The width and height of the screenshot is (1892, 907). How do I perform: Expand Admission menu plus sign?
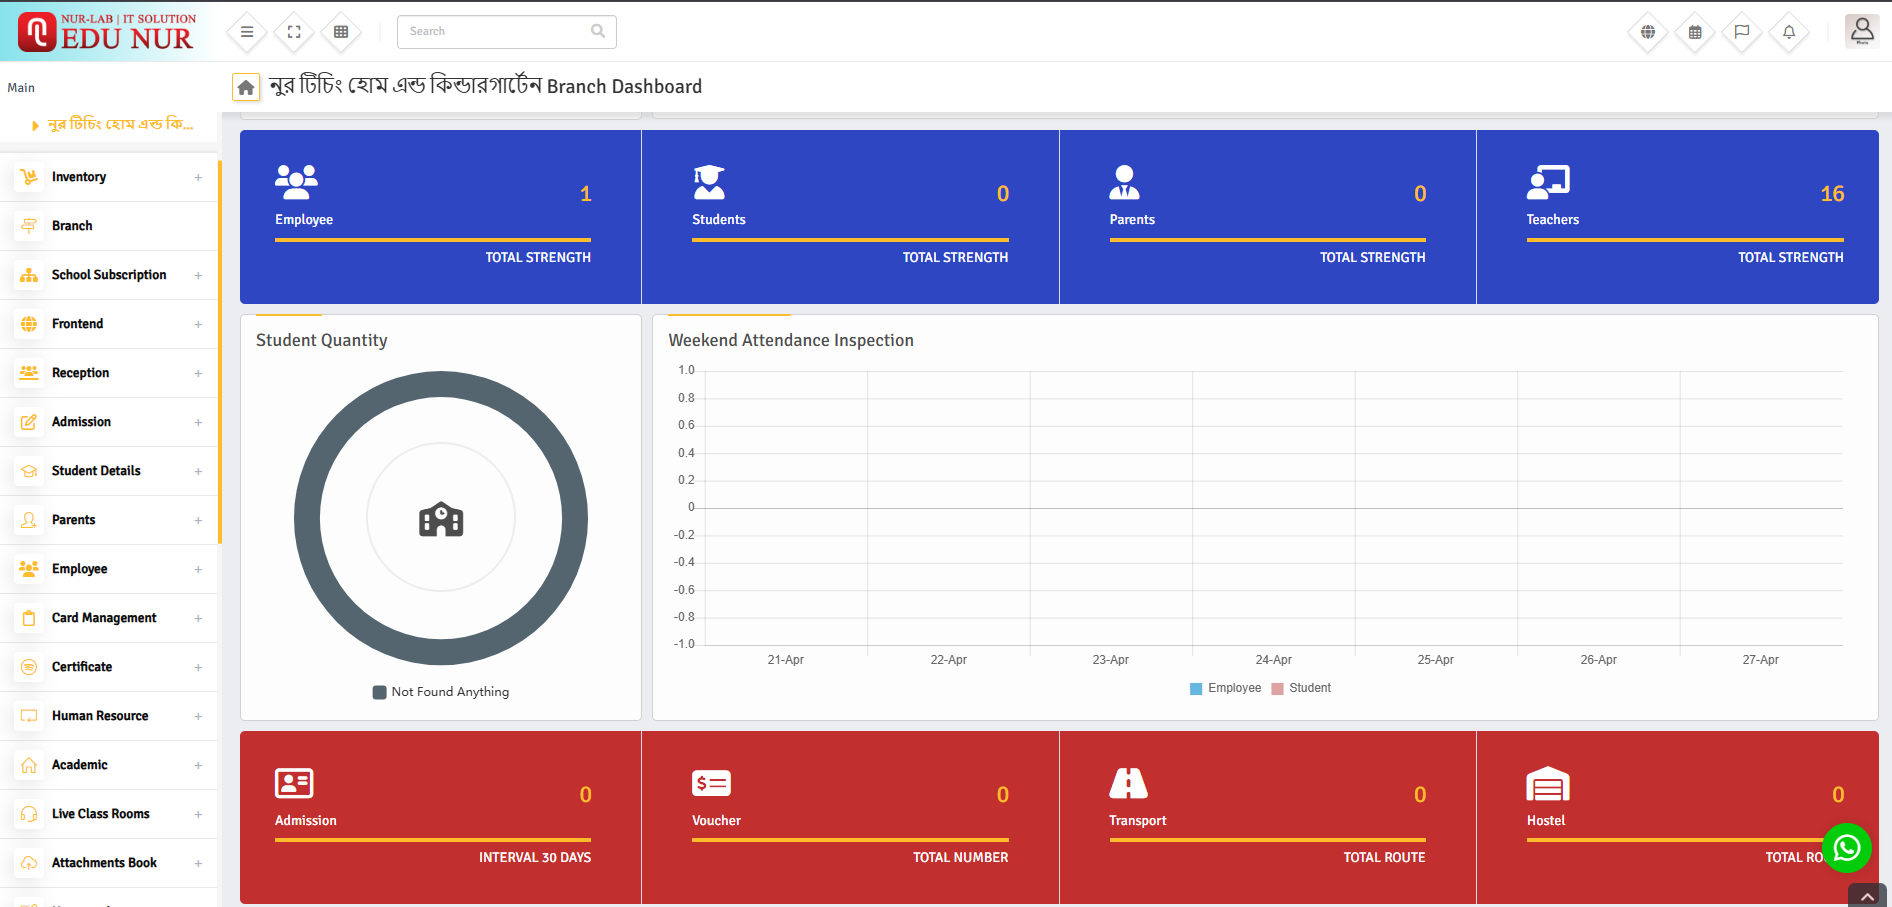(198, 423)
